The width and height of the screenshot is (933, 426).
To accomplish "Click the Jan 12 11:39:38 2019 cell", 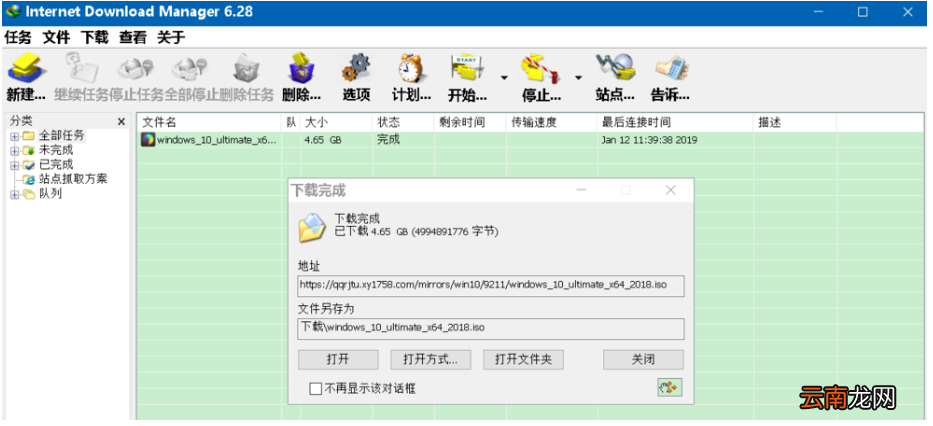I will [x=649, y=140].
